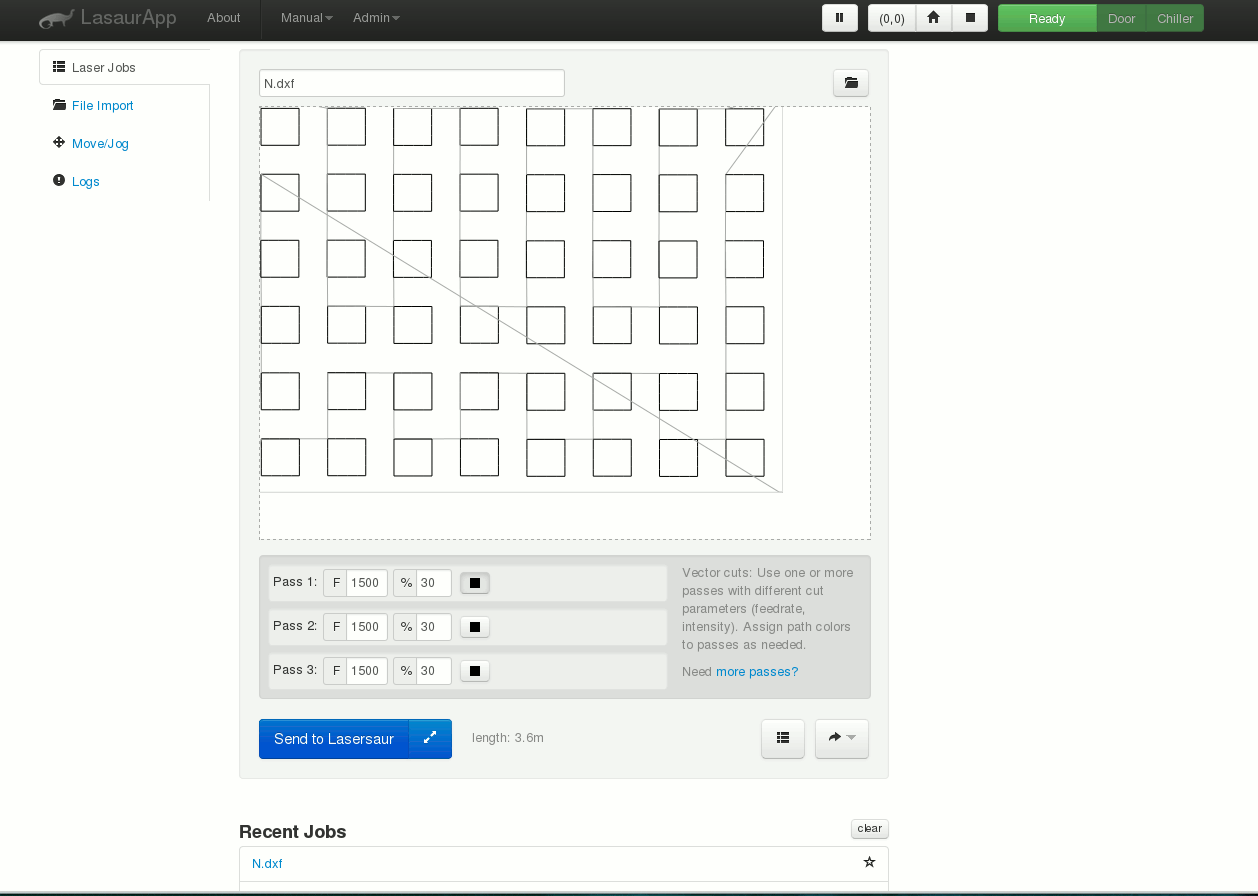Screen dimensions: 1258x896
Task: Switch to Laser Jobs tab
Action: coord(125,68)
